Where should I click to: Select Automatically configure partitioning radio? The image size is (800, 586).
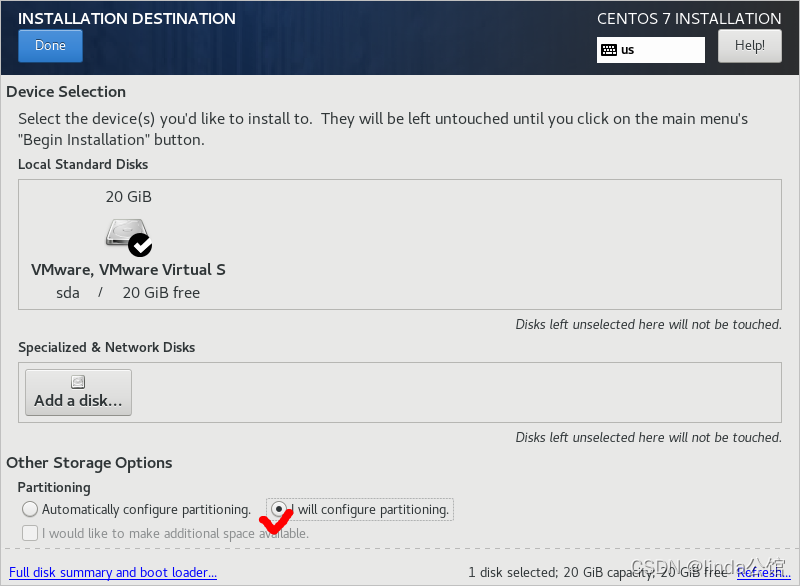tap(30, 509)
